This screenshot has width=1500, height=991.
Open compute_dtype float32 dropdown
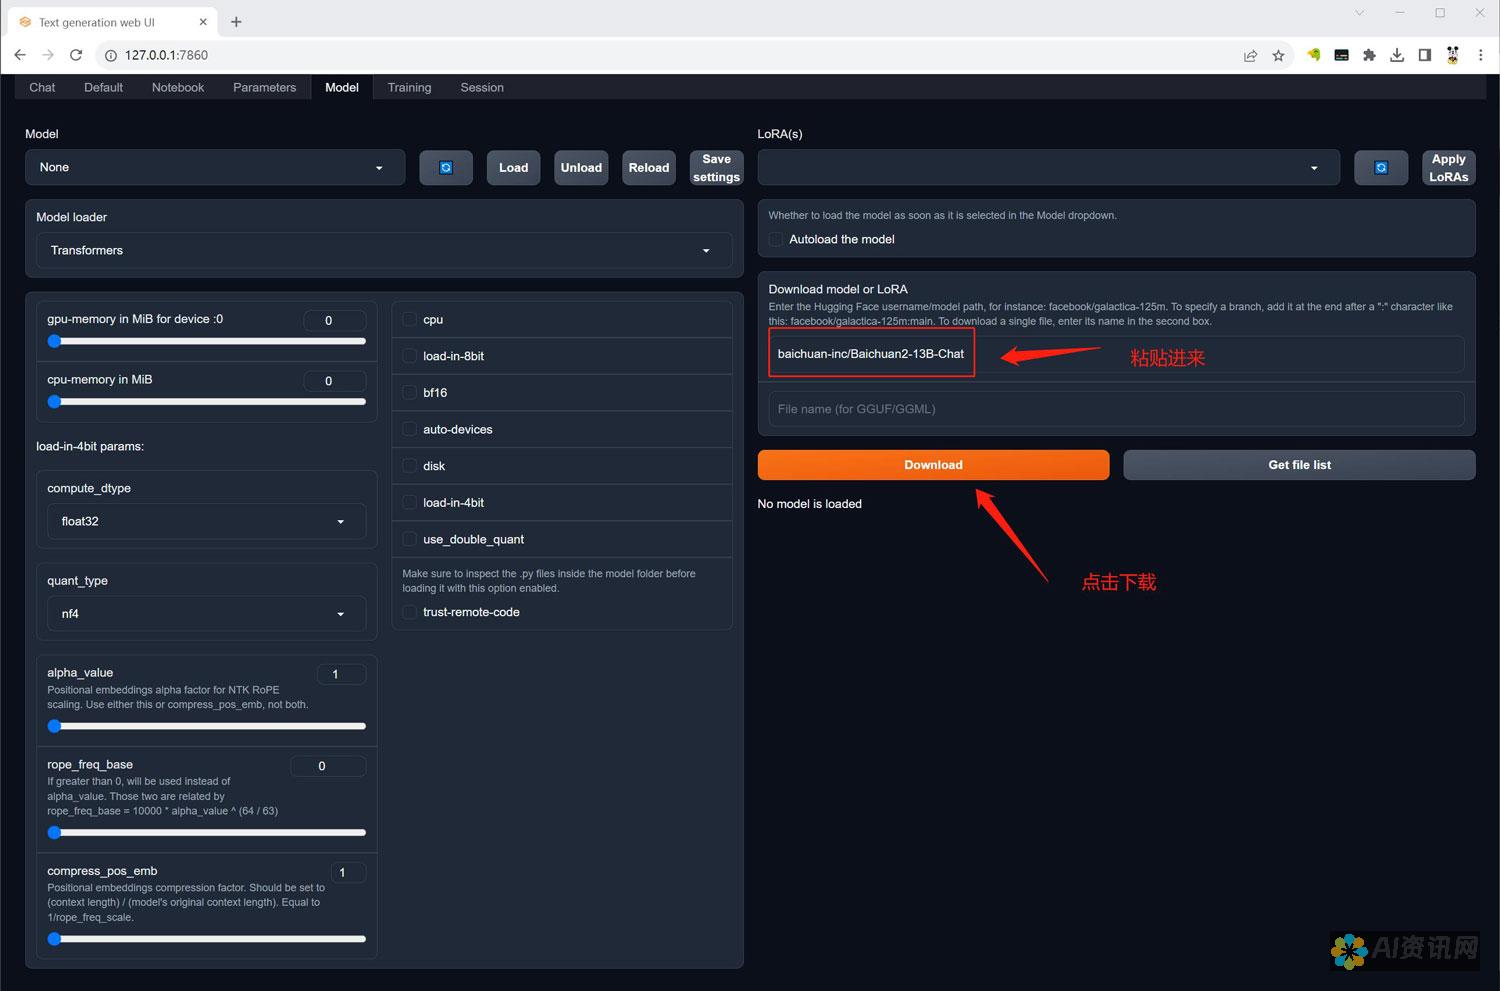[206, 522]
